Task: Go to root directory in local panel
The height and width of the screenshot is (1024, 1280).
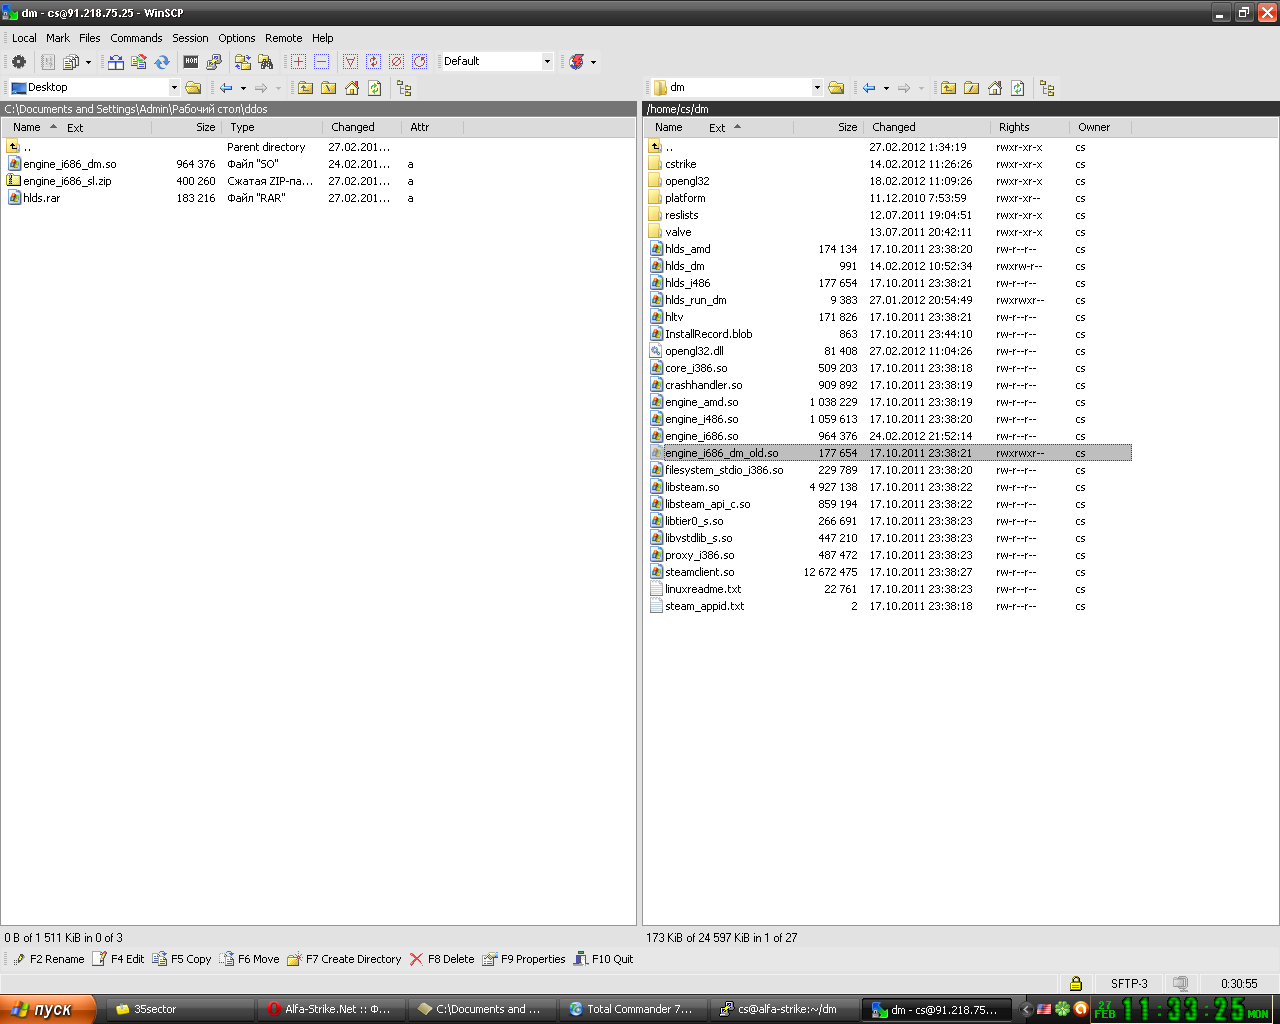Action: pos(328,88)
